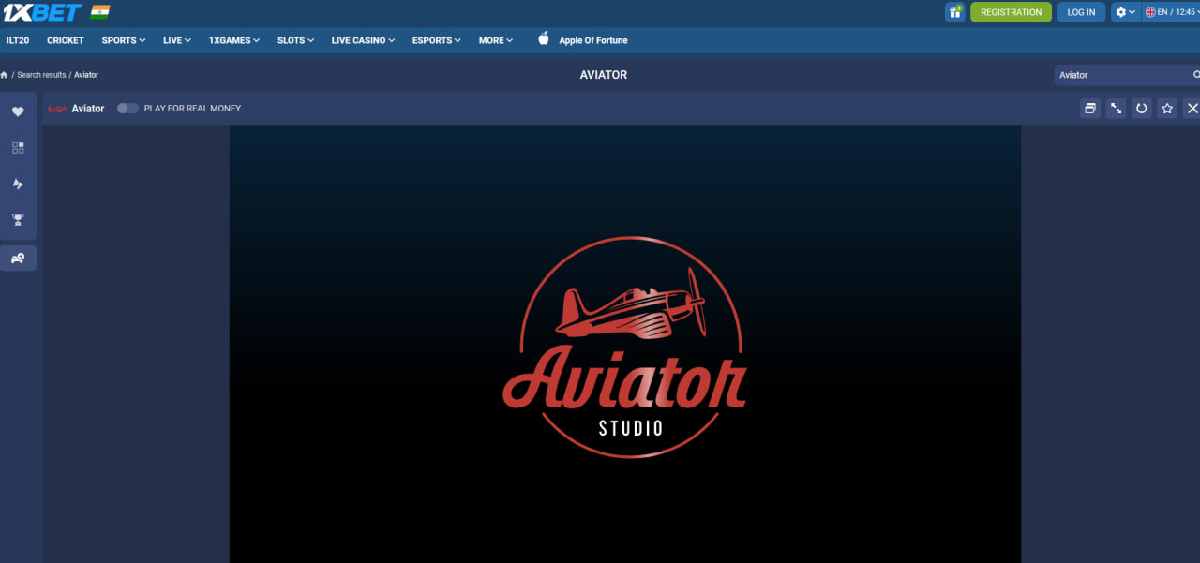Expand the Sports menu dropdown
1200x563 pixels.
[x=123, y=40]
